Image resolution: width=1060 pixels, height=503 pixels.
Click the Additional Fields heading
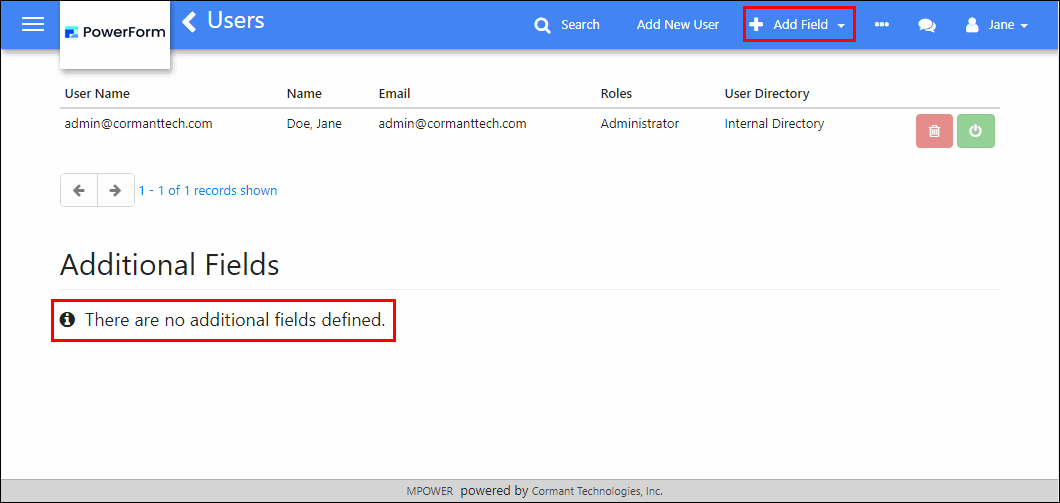tap(170, 264)
